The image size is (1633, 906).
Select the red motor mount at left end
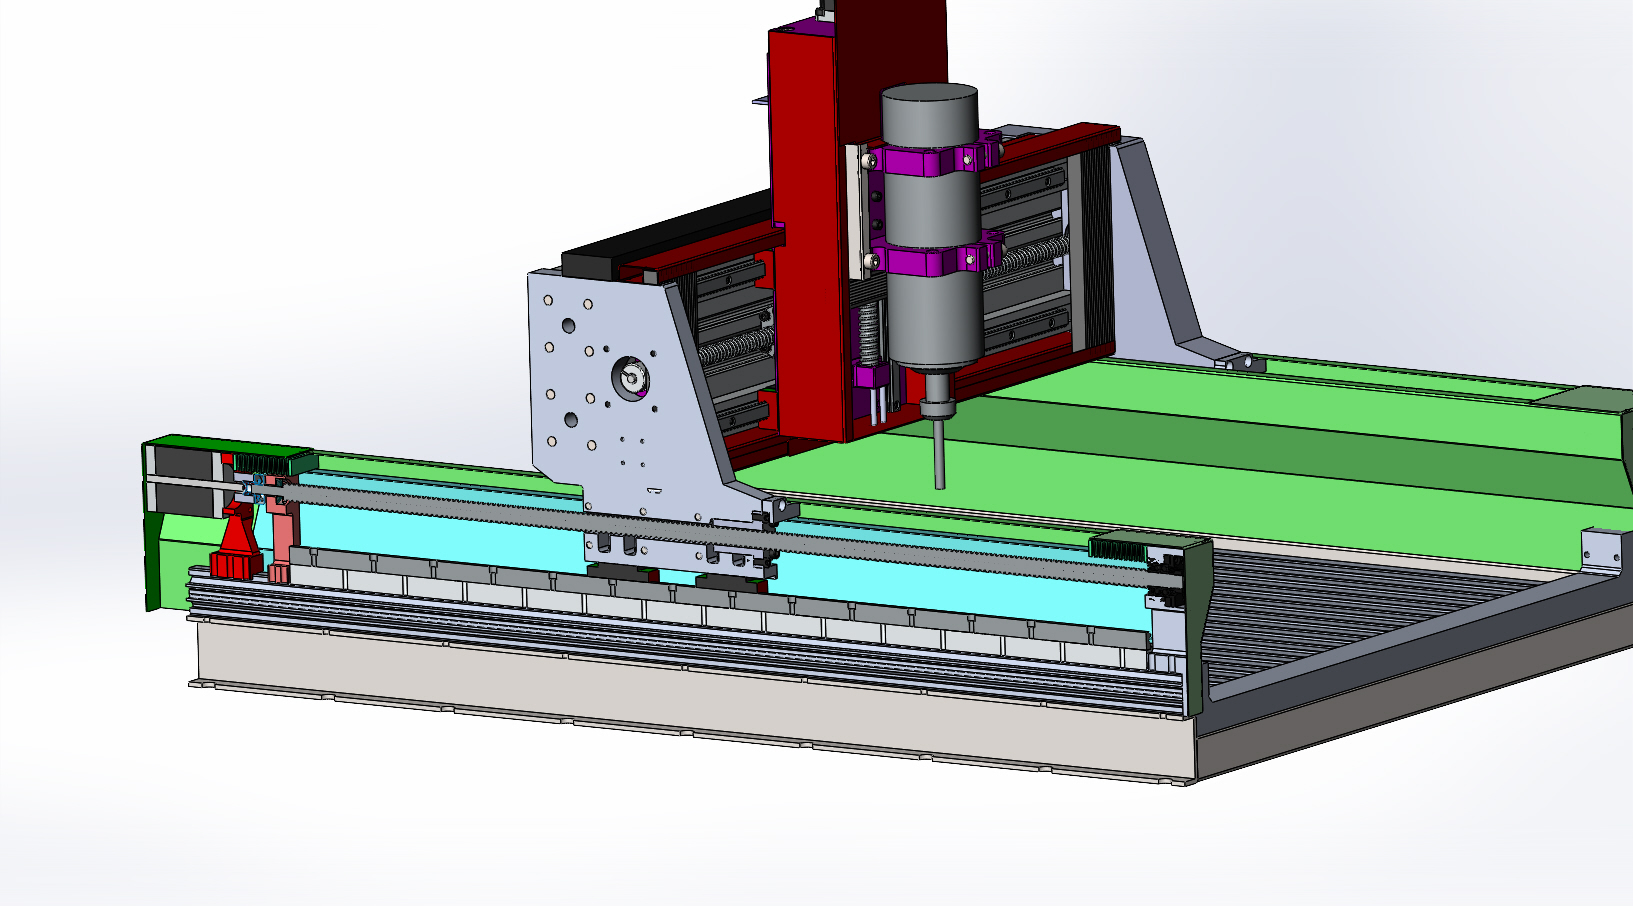click(238, 545)
